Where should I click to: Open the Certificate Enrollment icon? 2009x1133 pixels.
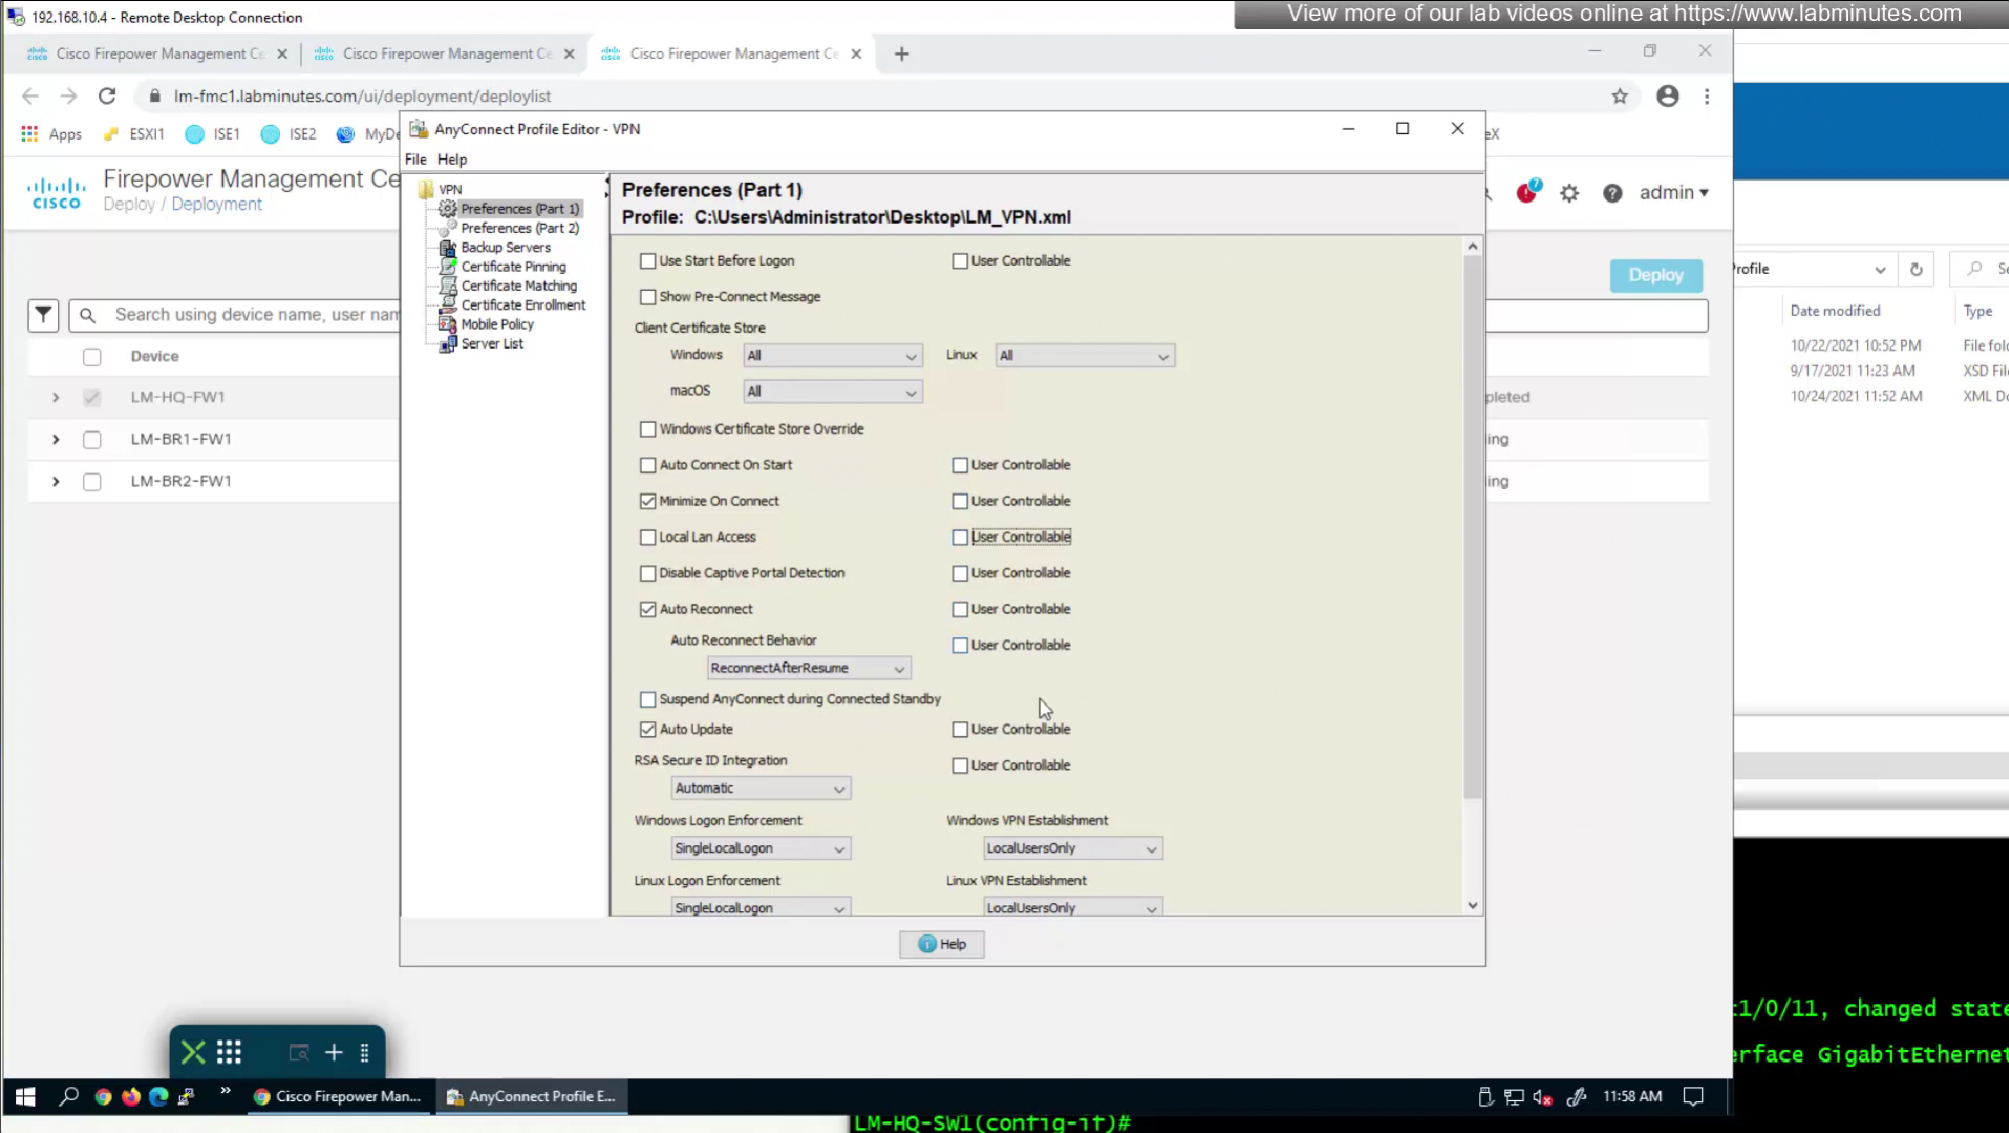tap(448, 305)
